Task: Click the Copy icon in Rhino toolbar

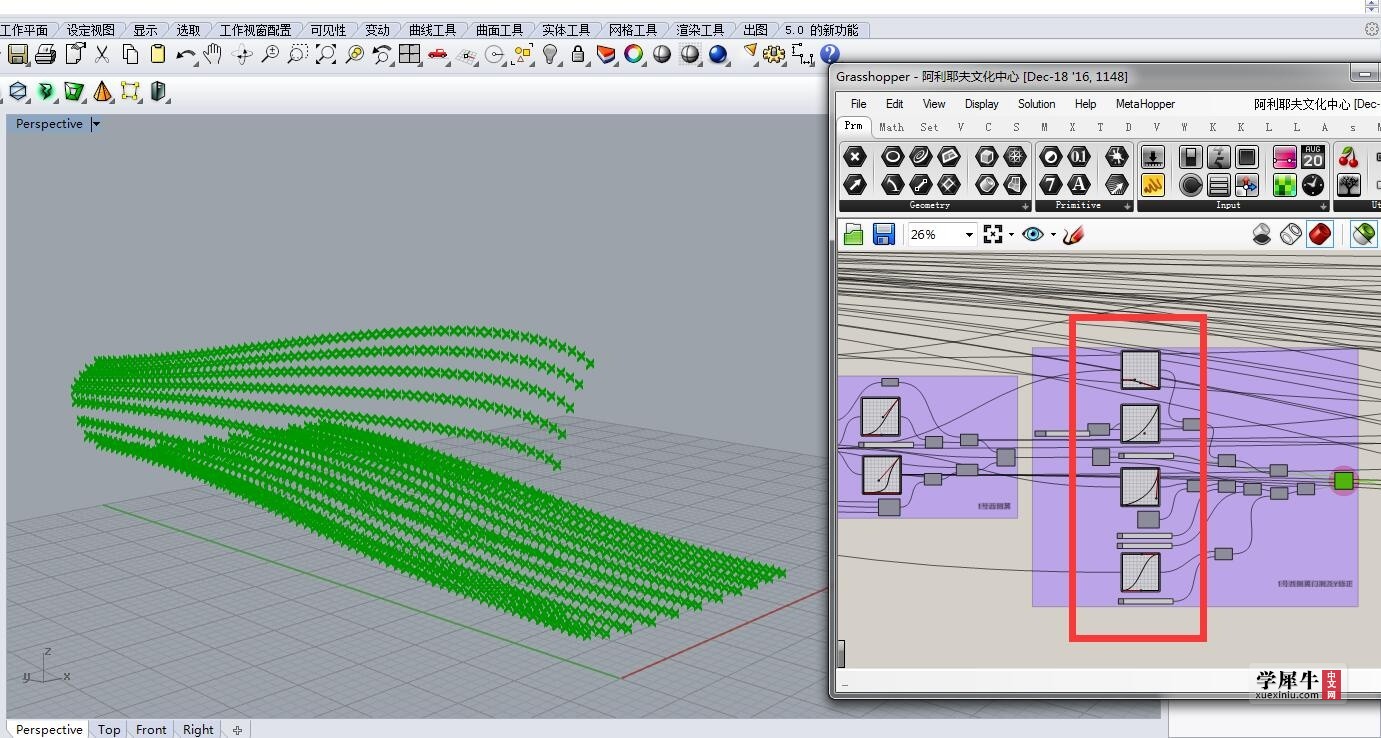Action: tap(130, 54)
